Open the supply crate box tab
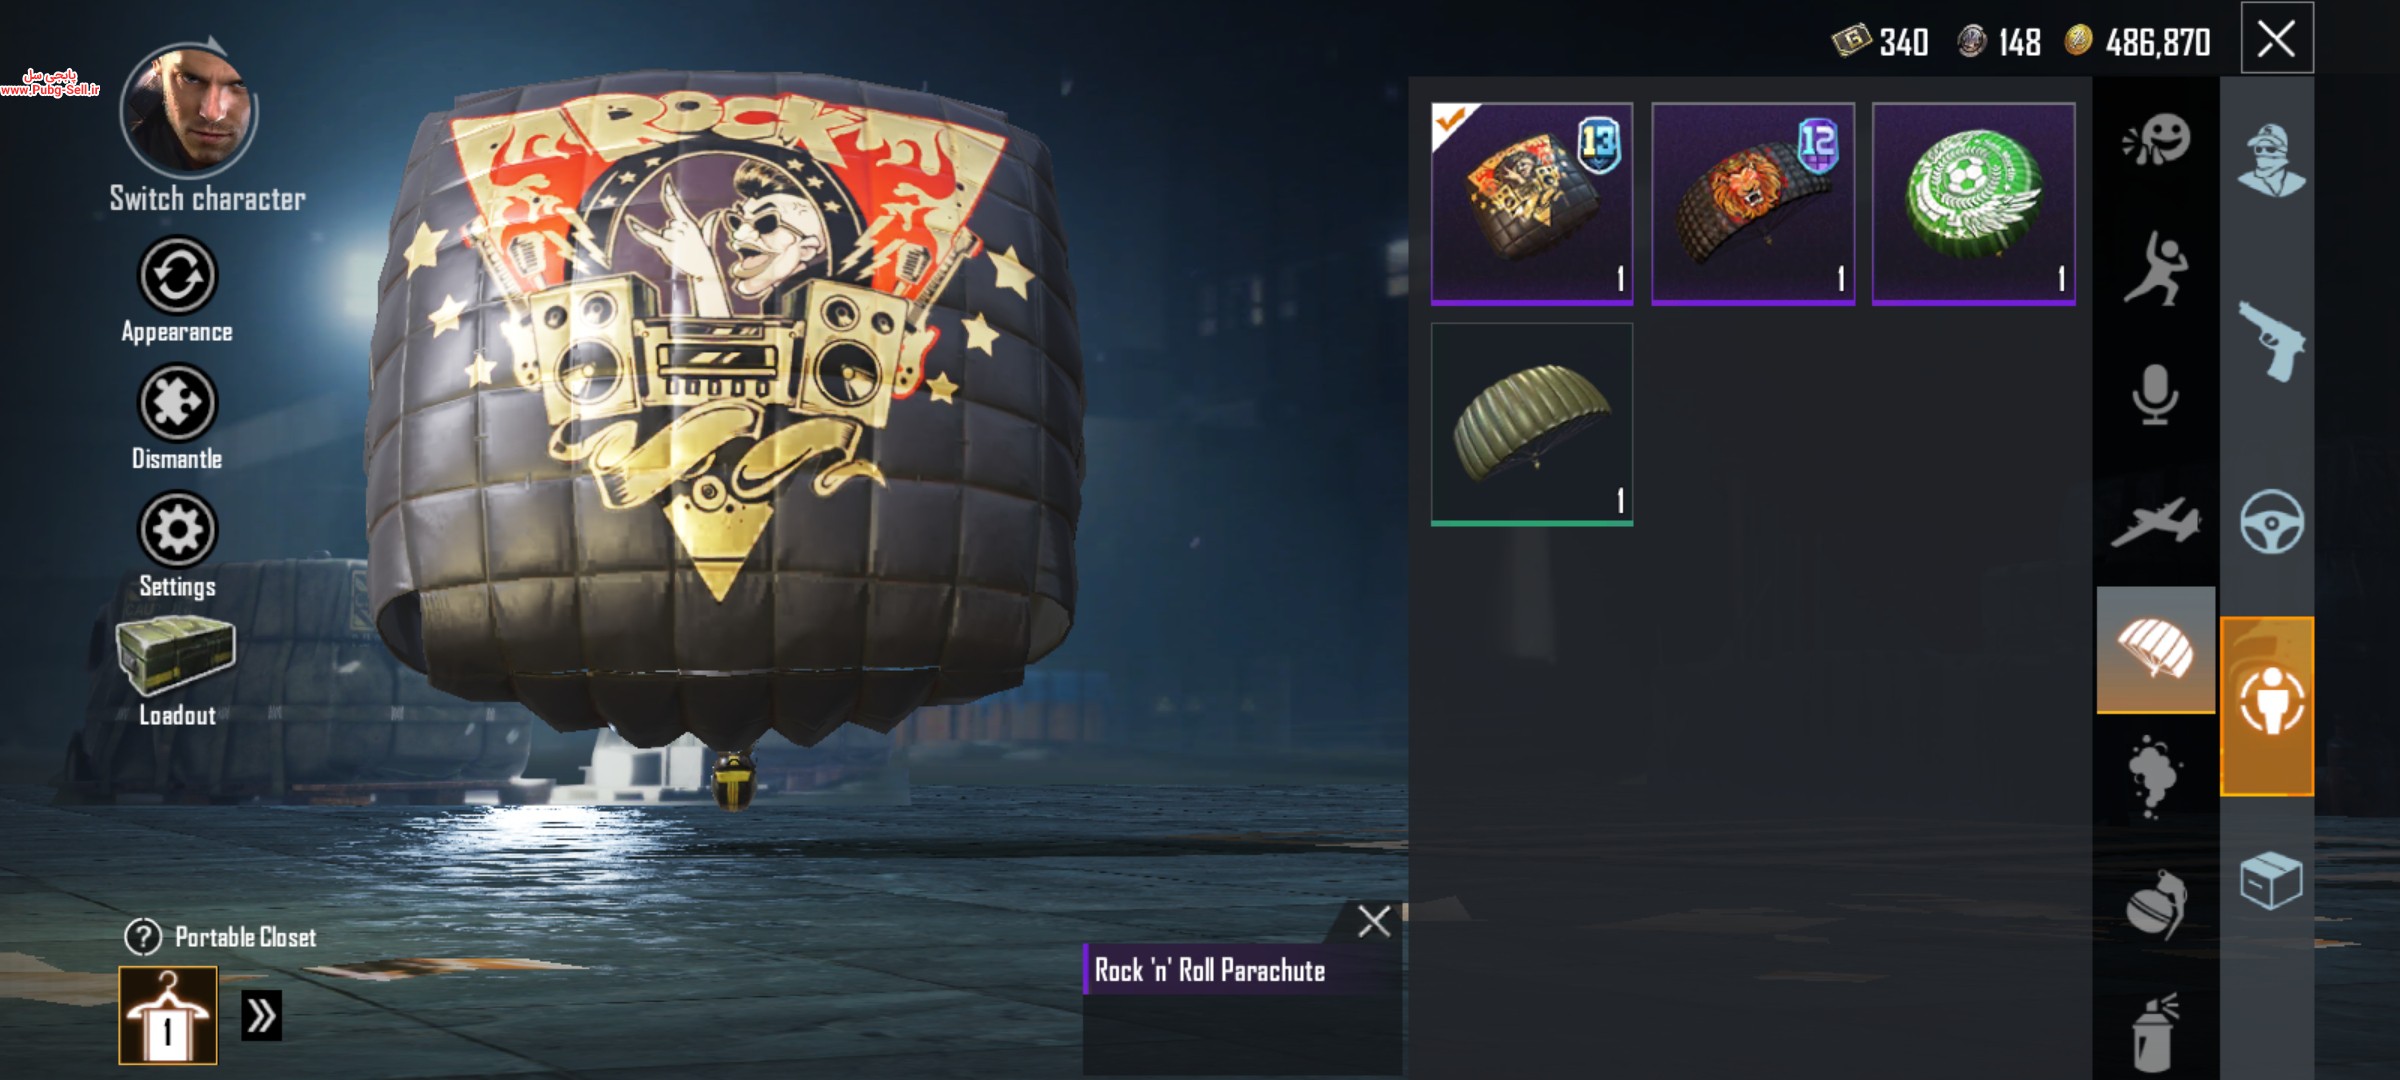This screenshot has height=1080, width=2400. click(2270, 880)
